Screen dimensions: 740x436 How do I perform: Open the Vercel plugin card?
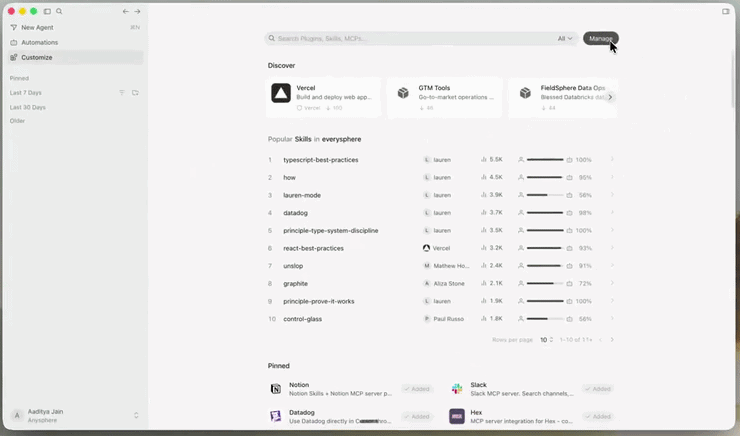323,97
